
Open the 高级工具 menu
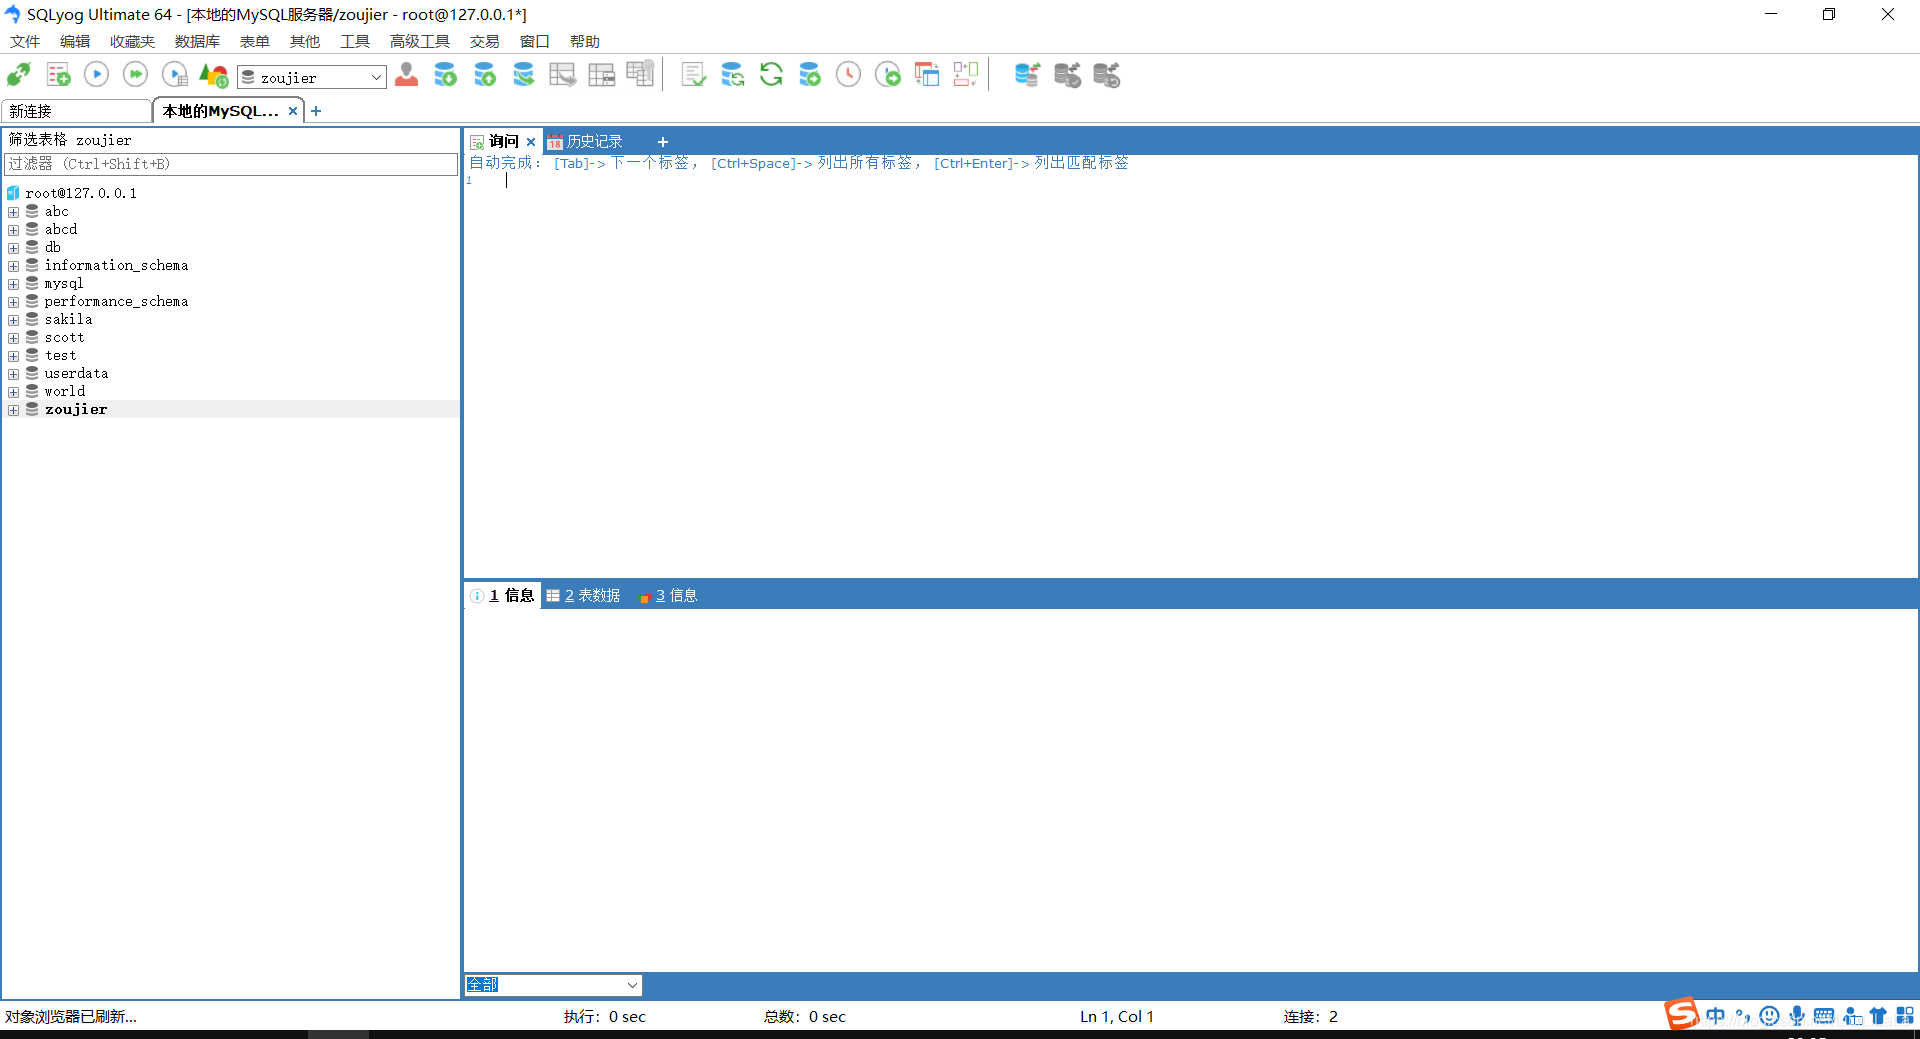coord(420,41)
